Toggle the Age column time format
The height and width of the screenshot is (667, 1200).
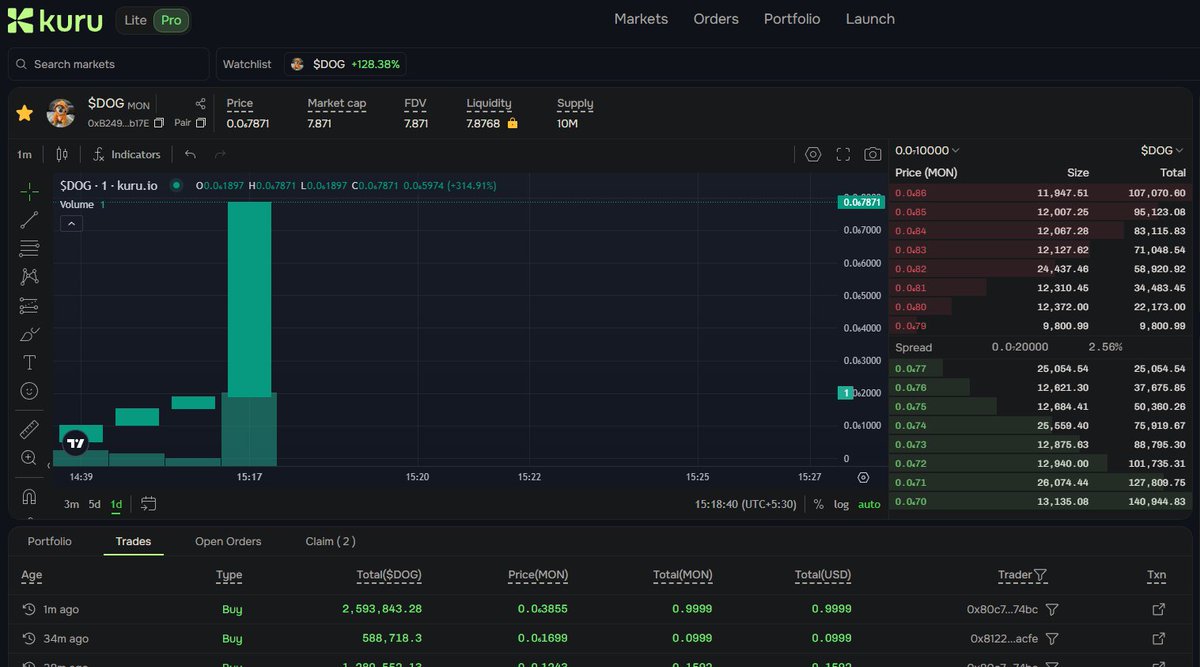pos(32,575)
